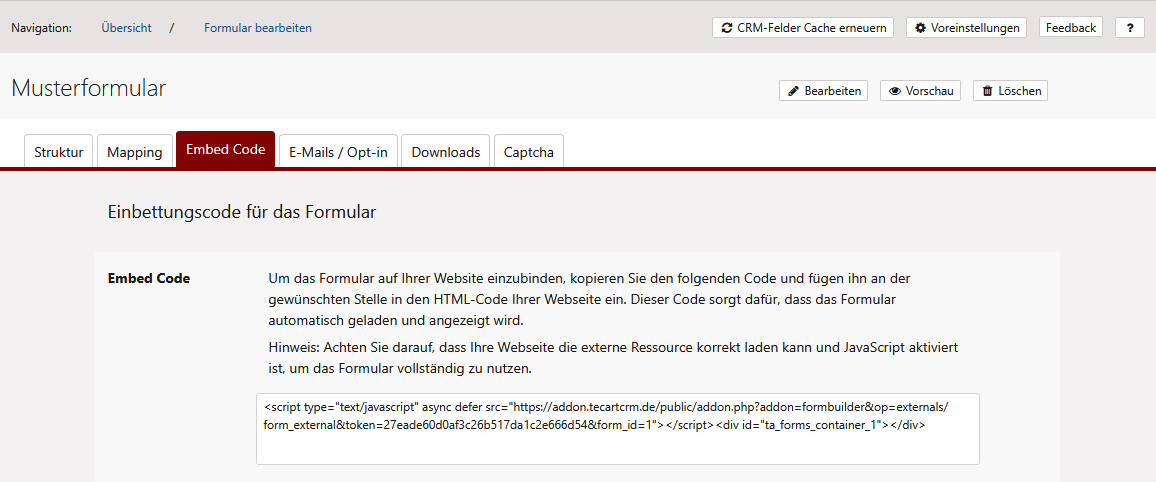Switch to the Struktur tab
Screen dimensions: 1156x482
pos(59,152)
